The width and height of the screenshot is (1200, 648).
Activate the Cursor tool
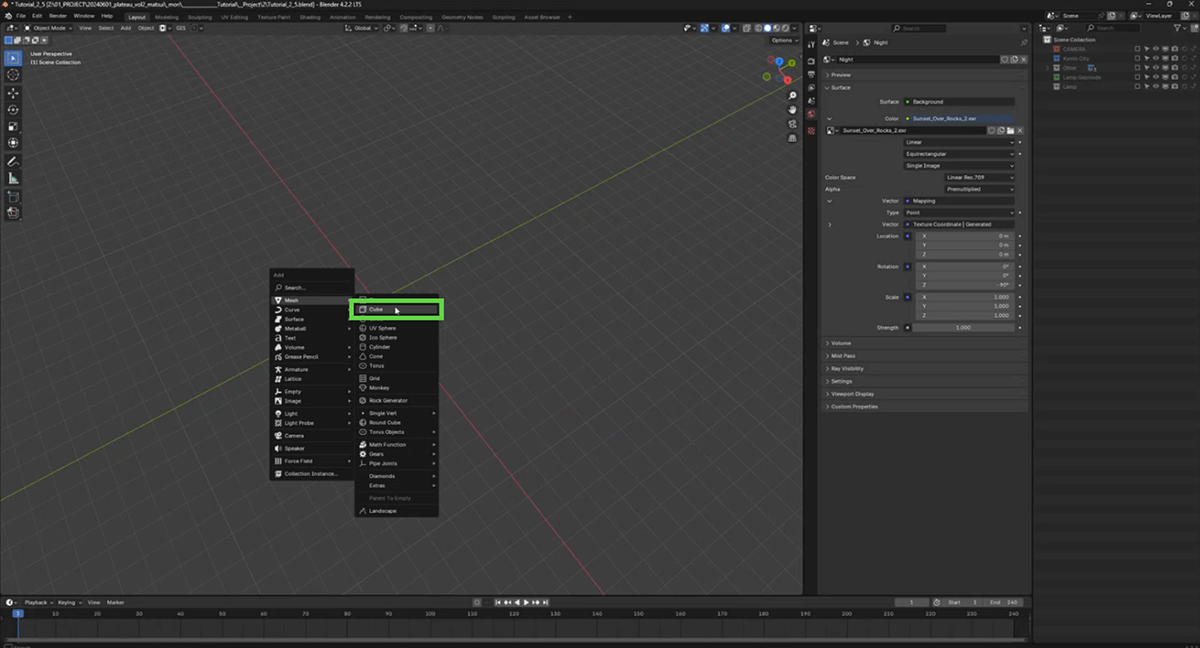tap(13, 75)
